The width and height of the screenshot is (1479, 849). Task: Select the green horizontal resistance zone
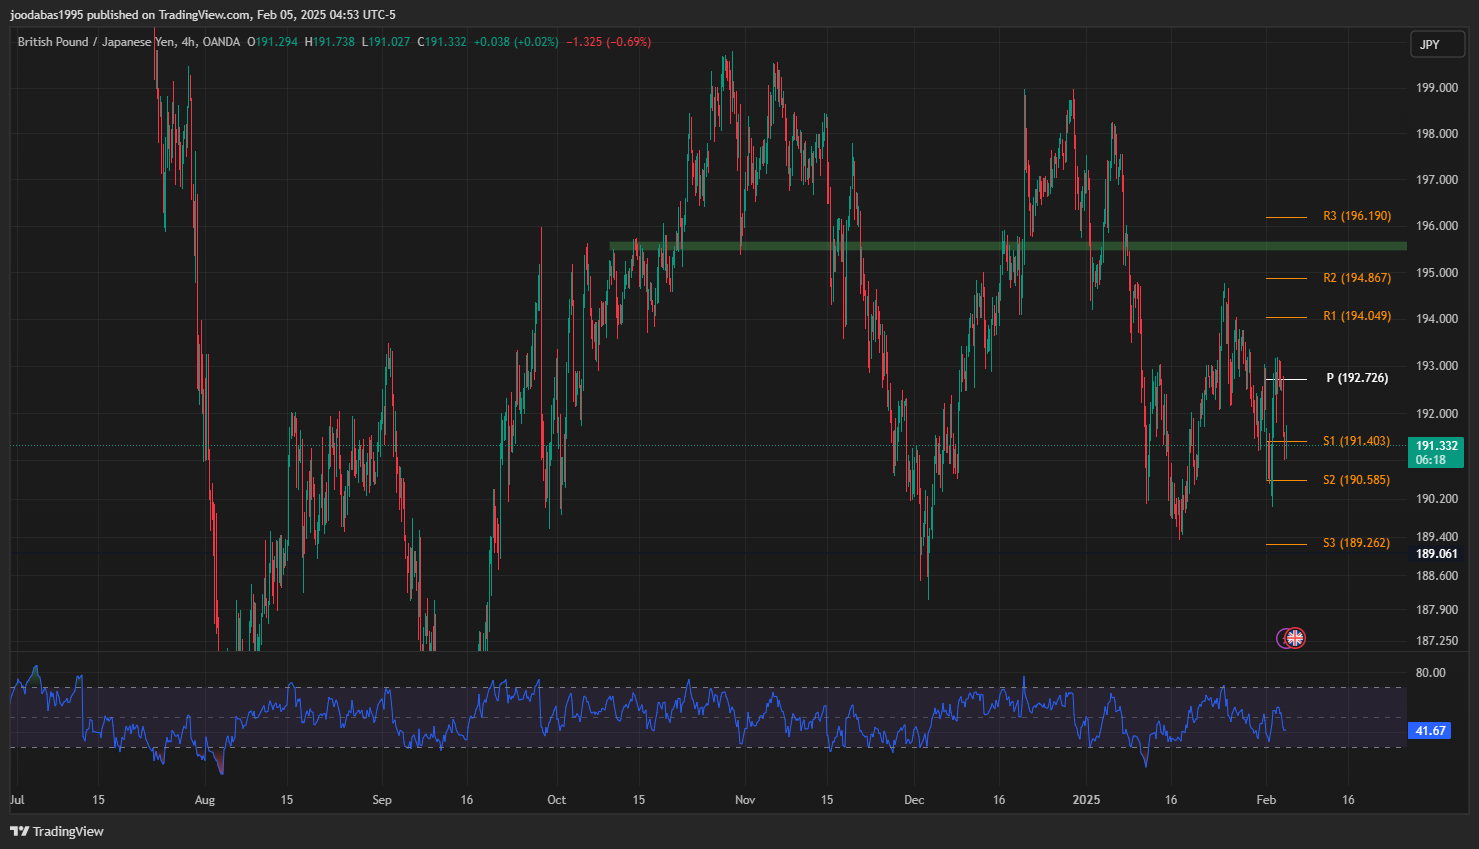pos(1000,246)
